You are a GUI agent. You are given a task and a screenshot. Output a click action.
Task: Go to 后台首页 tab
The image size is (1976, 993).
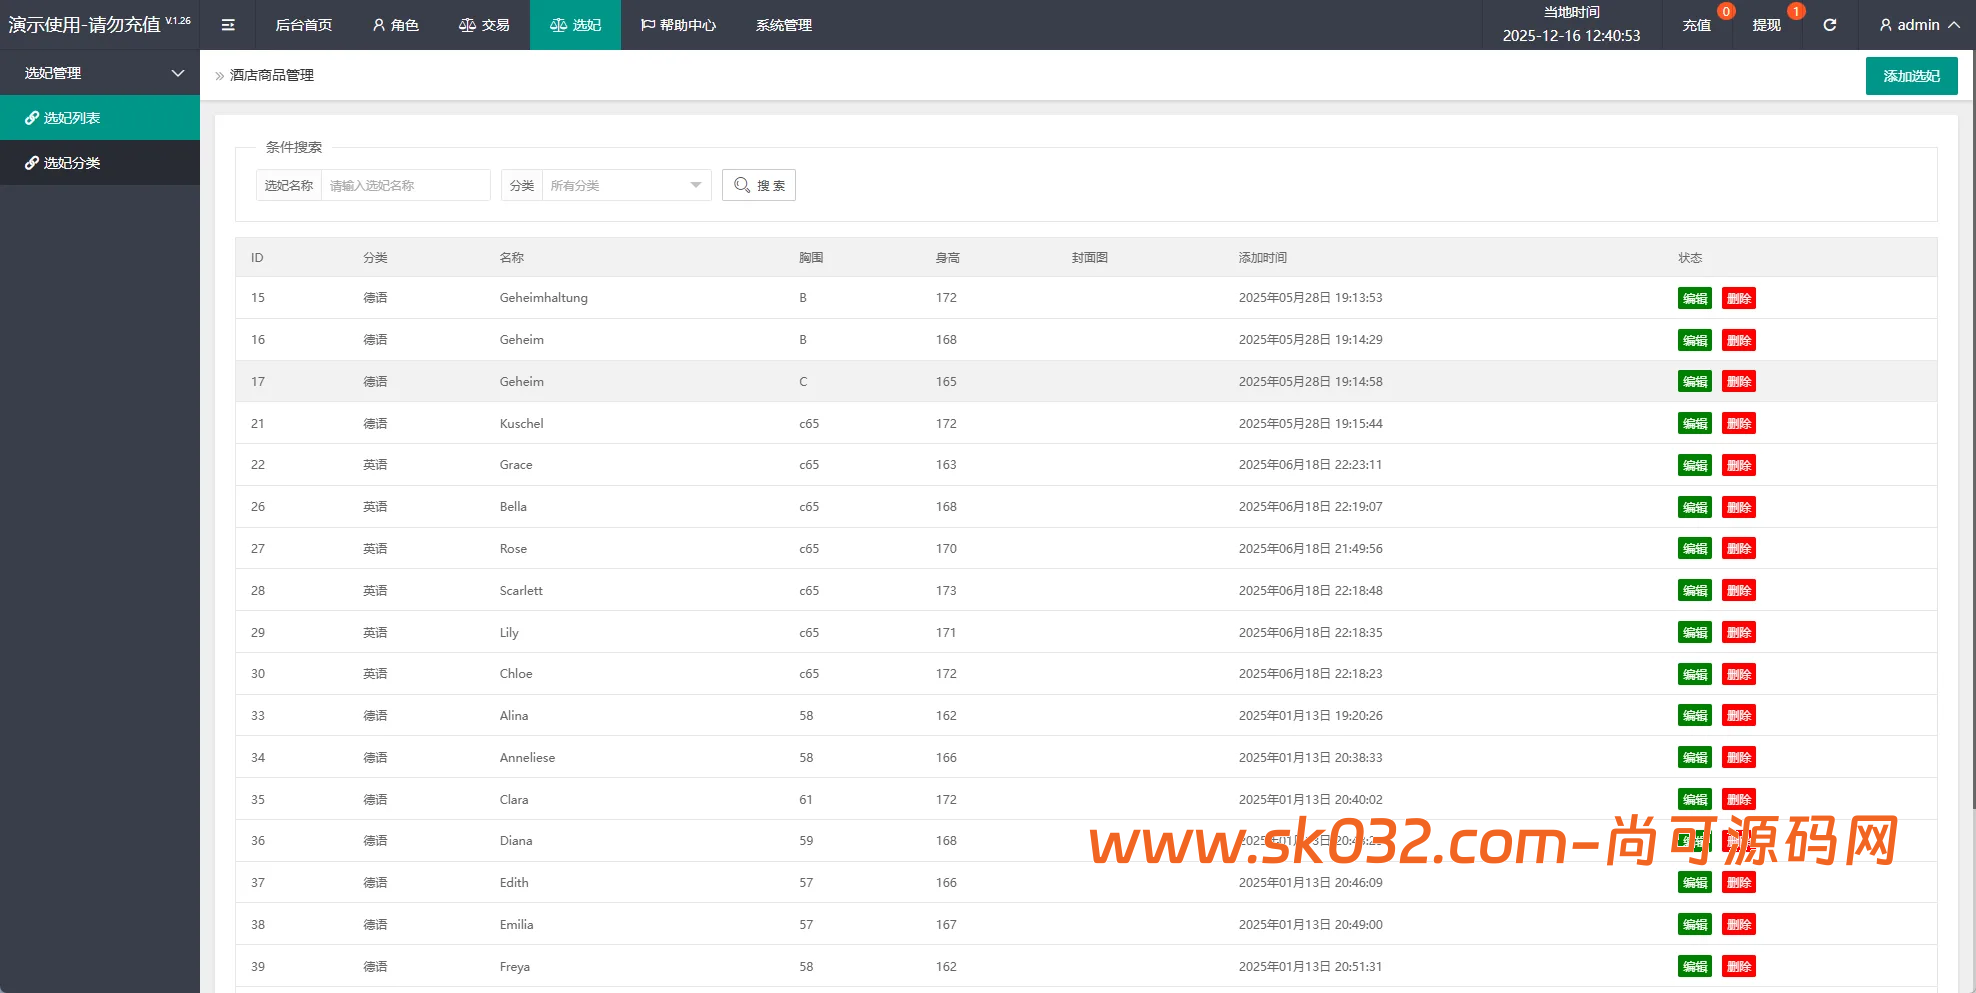303,25
